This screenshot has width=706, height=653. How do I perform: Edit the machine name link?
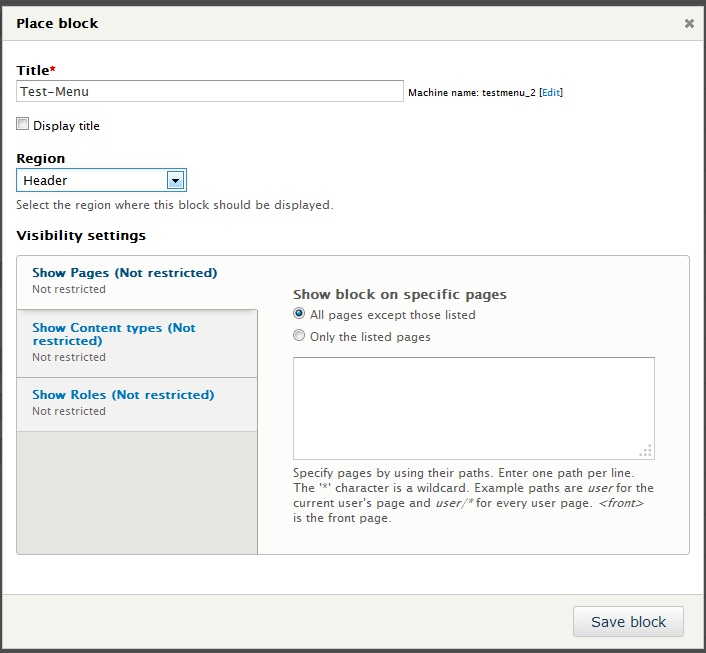[551, 92]
